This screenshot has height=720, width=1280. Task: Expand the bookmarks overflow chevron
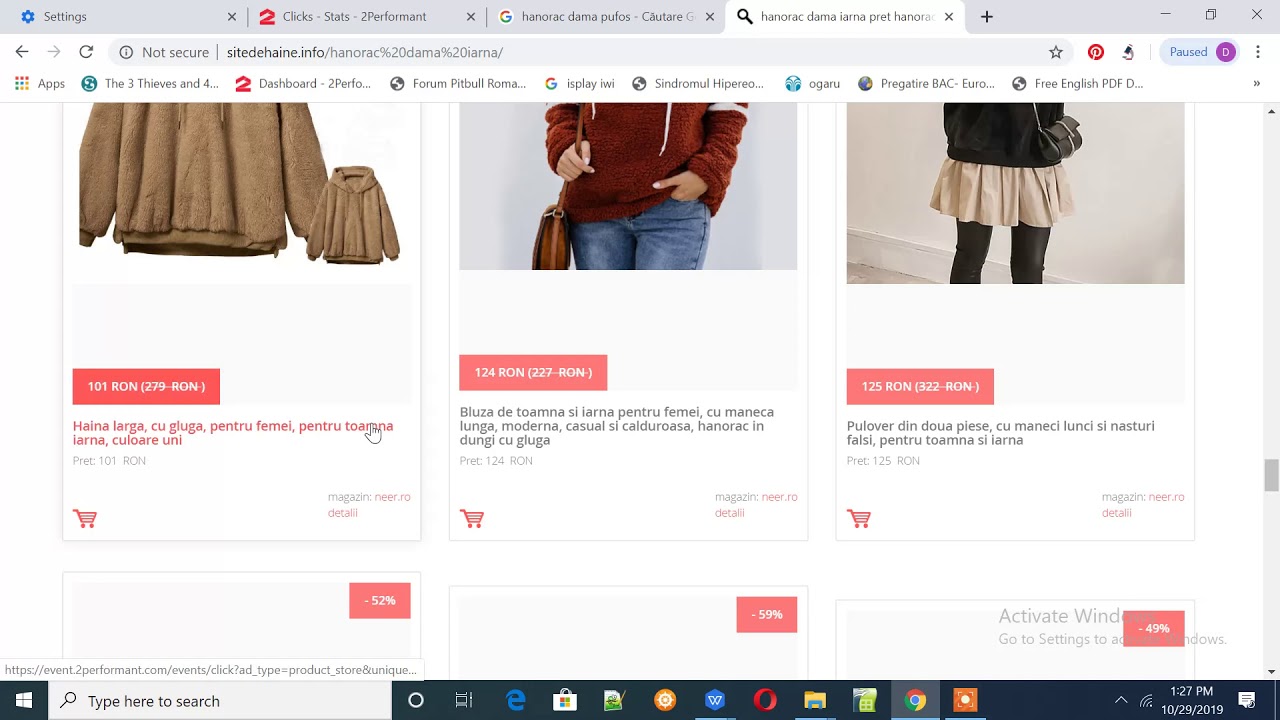[1256, 84]
